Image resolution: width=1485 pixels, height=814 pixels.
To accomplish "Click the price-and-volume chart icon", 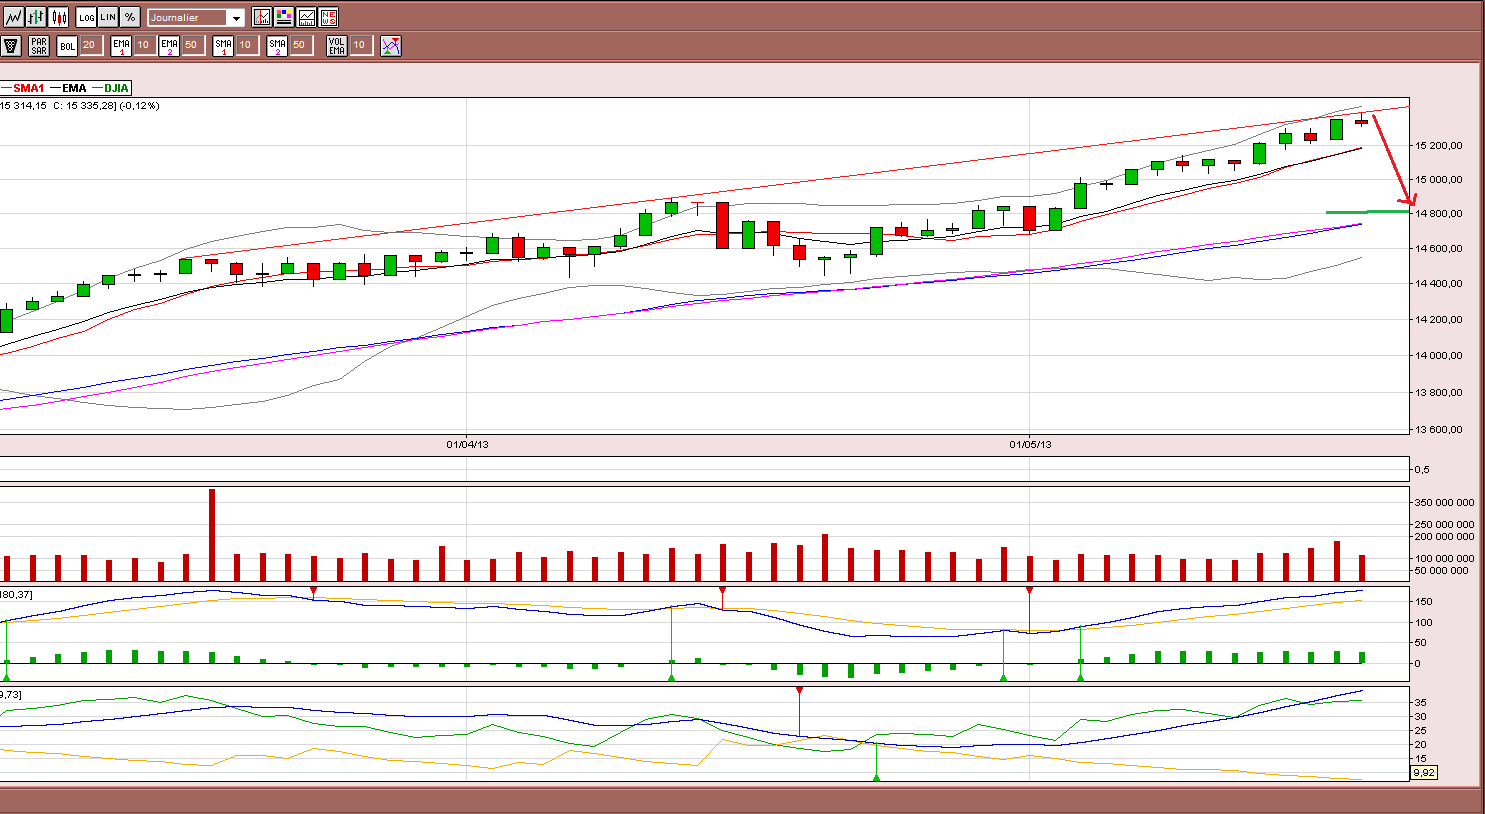I will [x=306, y=17].
